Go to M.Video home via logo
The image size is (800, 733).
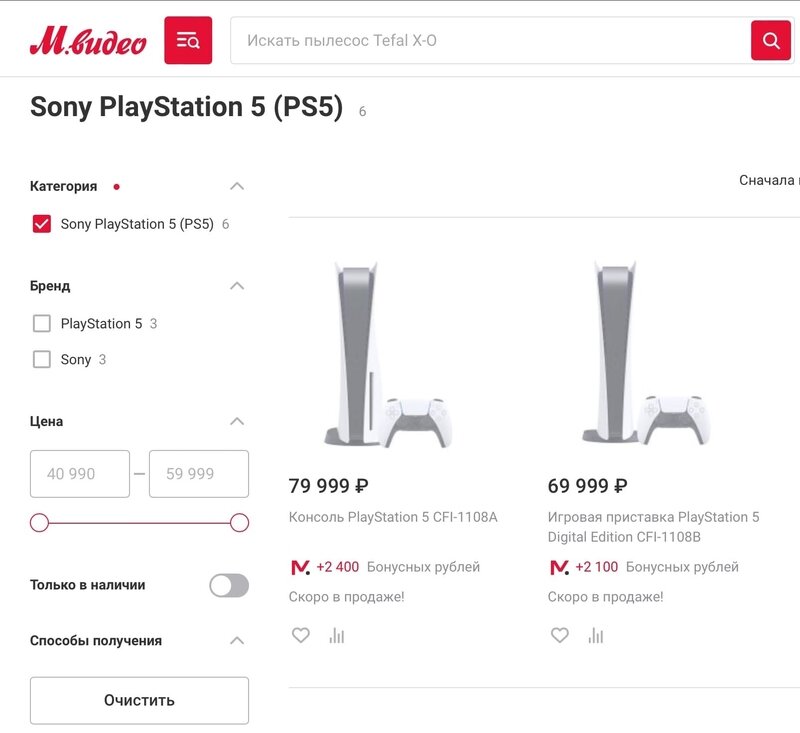[x=88, y=41]
